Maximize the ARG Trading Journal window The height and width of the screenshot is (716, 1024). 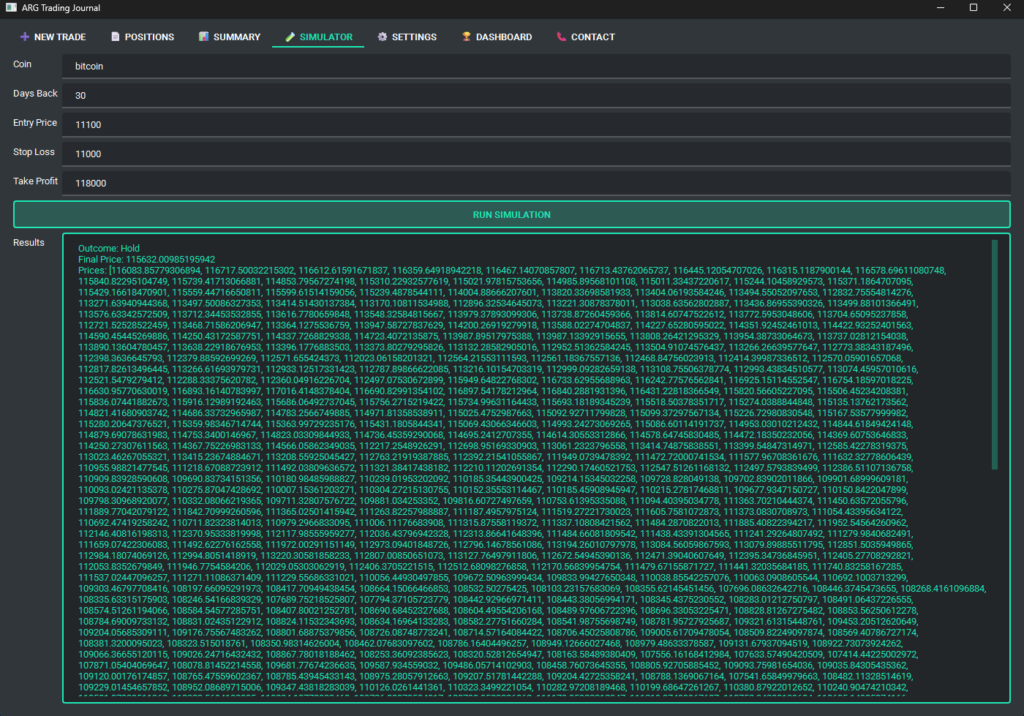pyautogui.click(x=973, y=8)
